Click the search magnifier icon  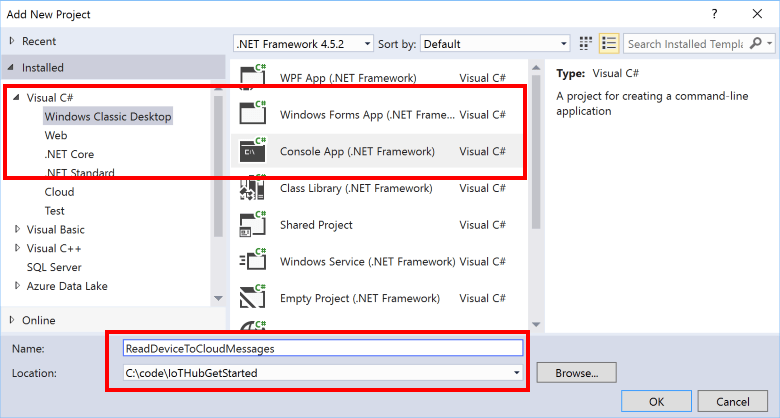point(755,43)
